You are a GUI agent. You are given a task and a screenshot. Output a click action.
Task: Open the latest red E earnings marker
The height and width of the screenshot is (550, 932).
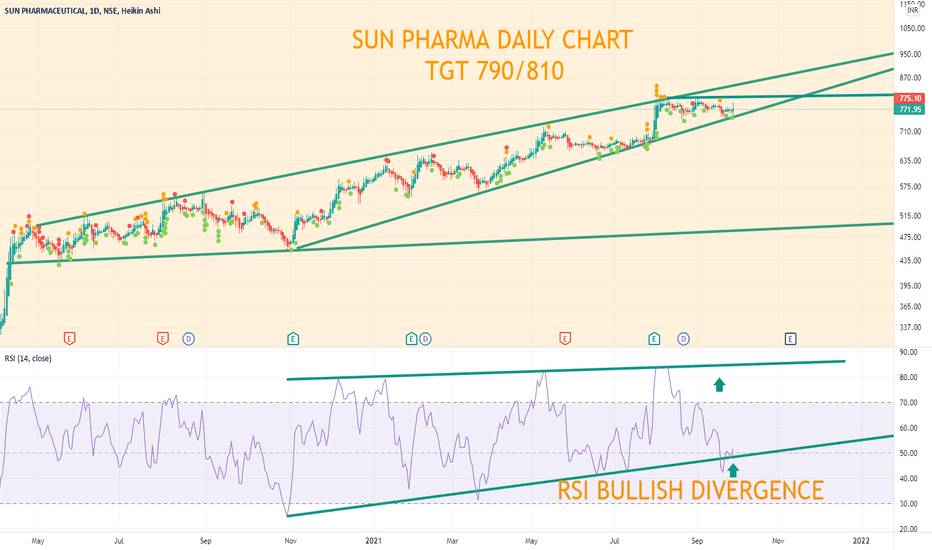coord(565,339)
